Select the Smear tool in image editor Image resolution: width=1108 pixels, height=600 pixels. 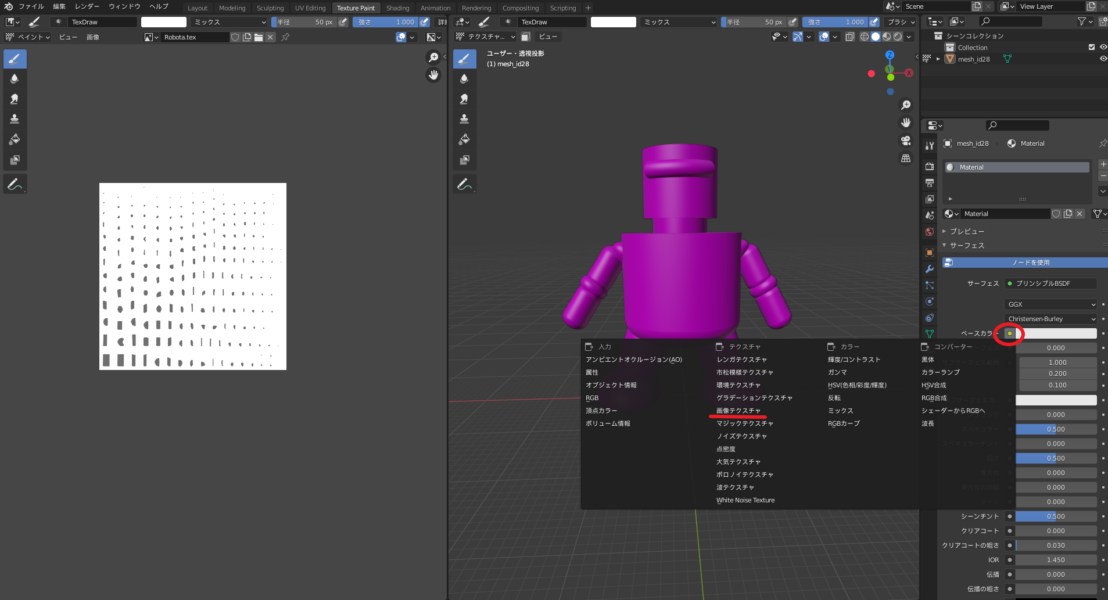pos(14,99)
